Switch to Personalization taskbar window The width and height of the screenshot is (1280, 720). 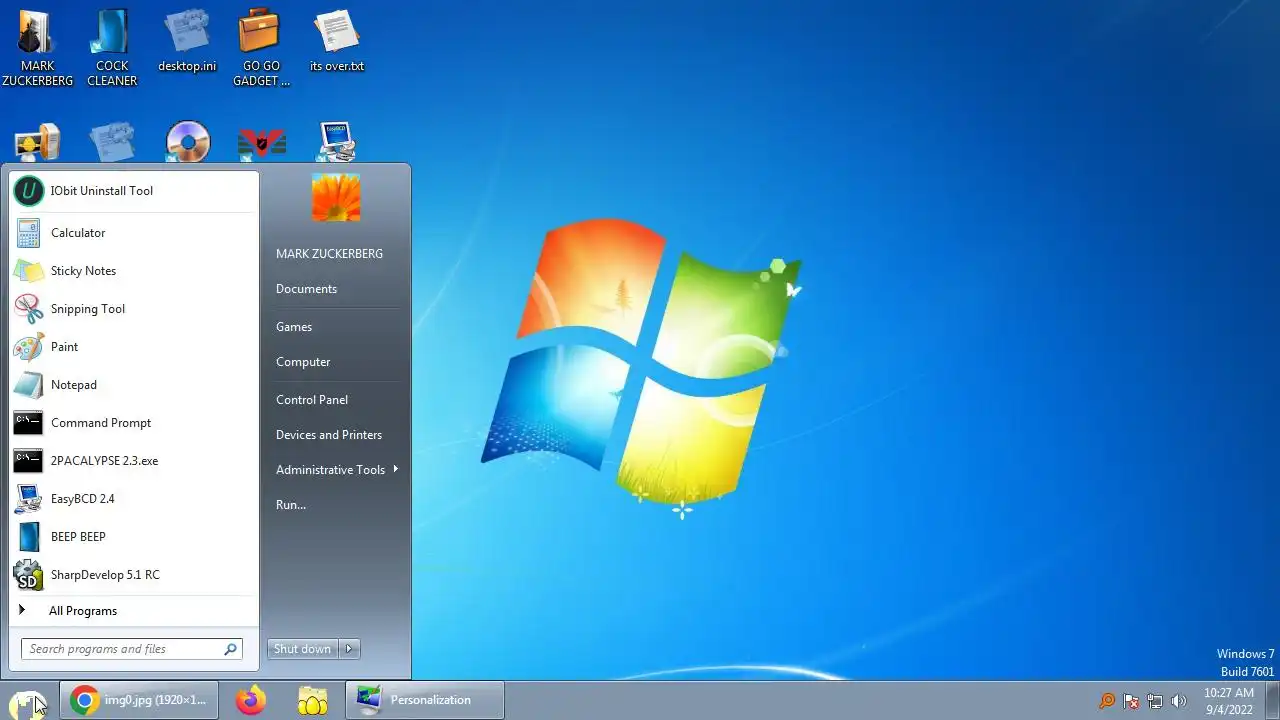(425, 700)
